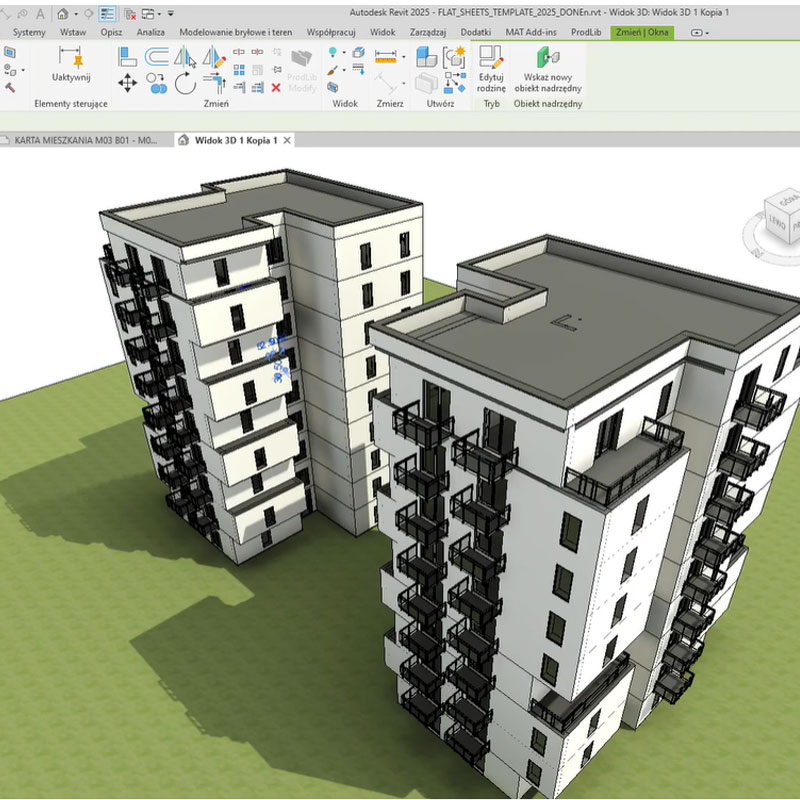
Task: Close the Widok 3D 1 Kopia 1 tab
Action: (x=288, y=141)
